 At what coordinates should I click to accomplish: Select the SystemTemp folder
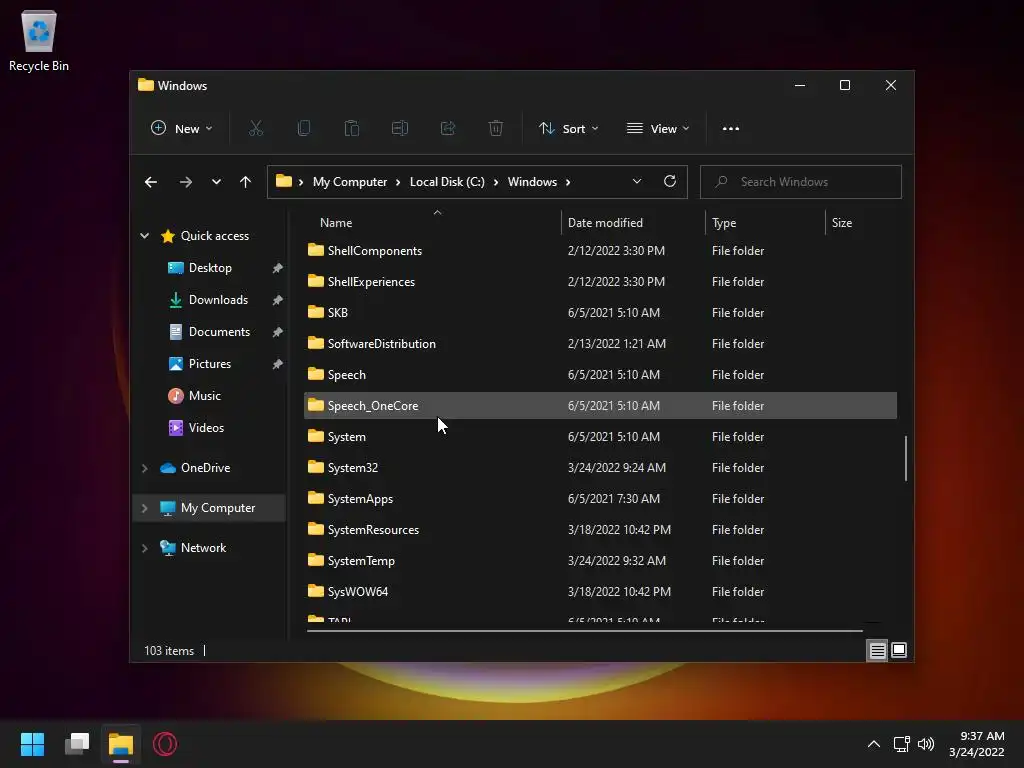coord(600,561)
